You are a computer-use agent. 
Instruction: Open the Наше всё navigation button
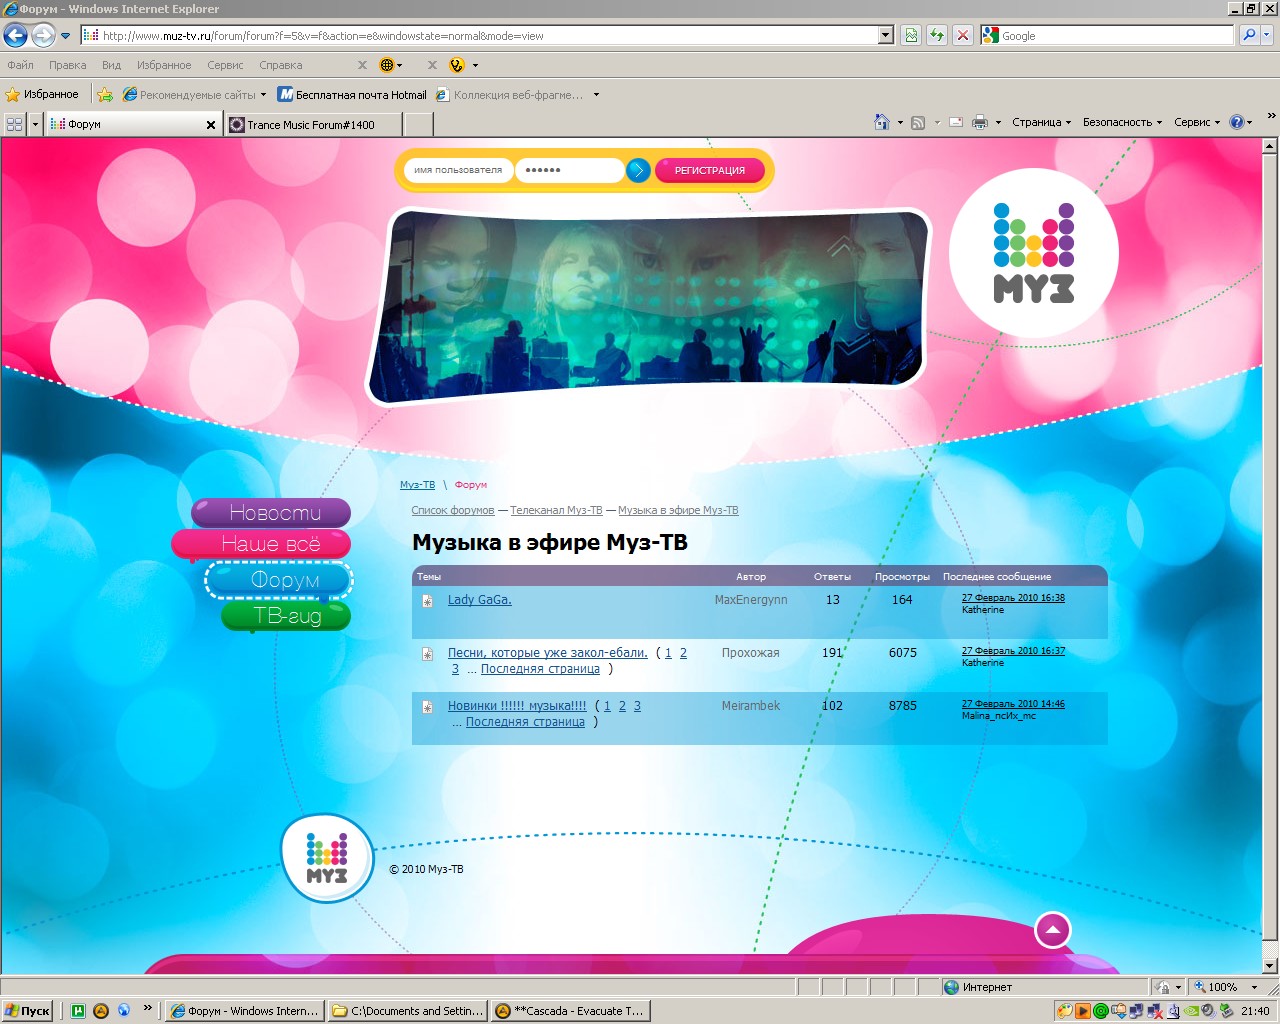(261, 544)
